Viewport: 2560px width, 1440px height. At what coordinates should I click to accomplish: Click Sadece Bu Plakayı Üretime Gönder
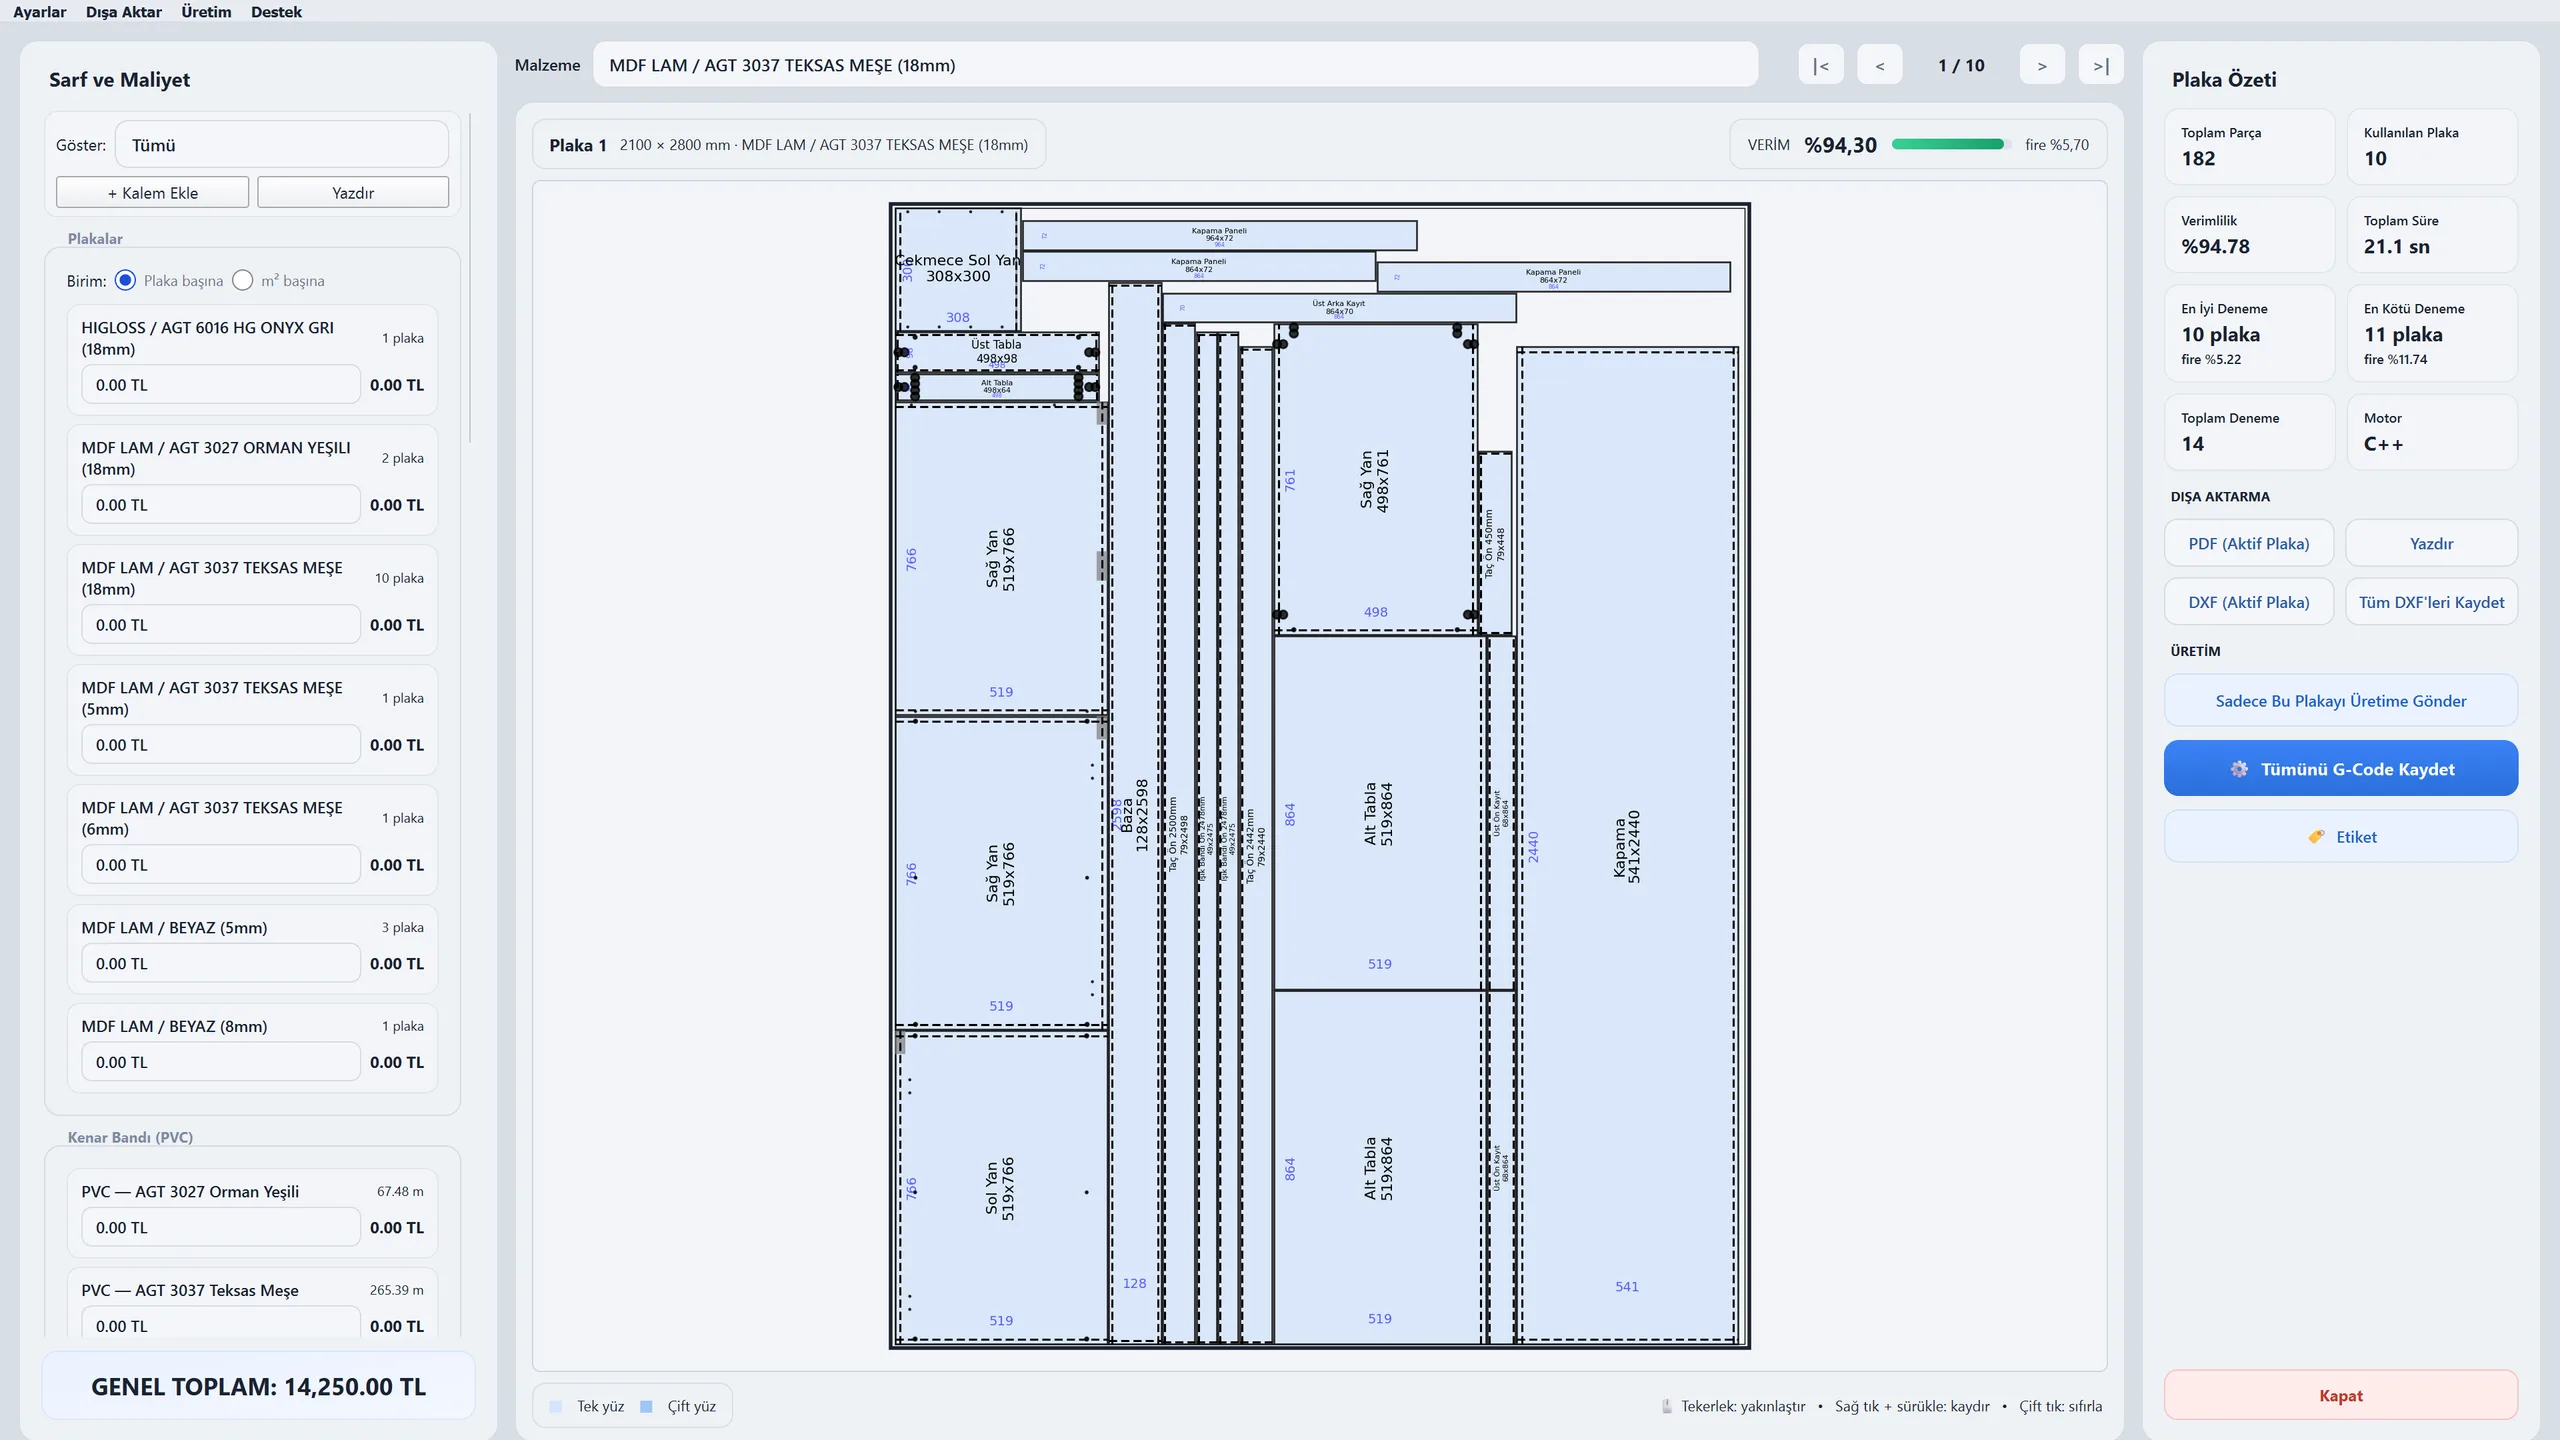pos(2341,700)
